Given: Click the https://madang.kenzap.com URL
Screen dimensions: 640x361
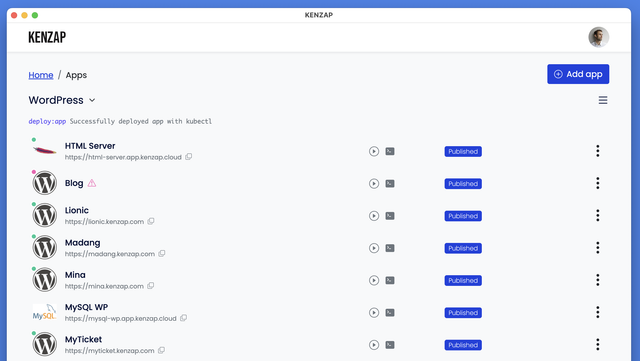Looking at the screenshot, I should coord(110,254).
